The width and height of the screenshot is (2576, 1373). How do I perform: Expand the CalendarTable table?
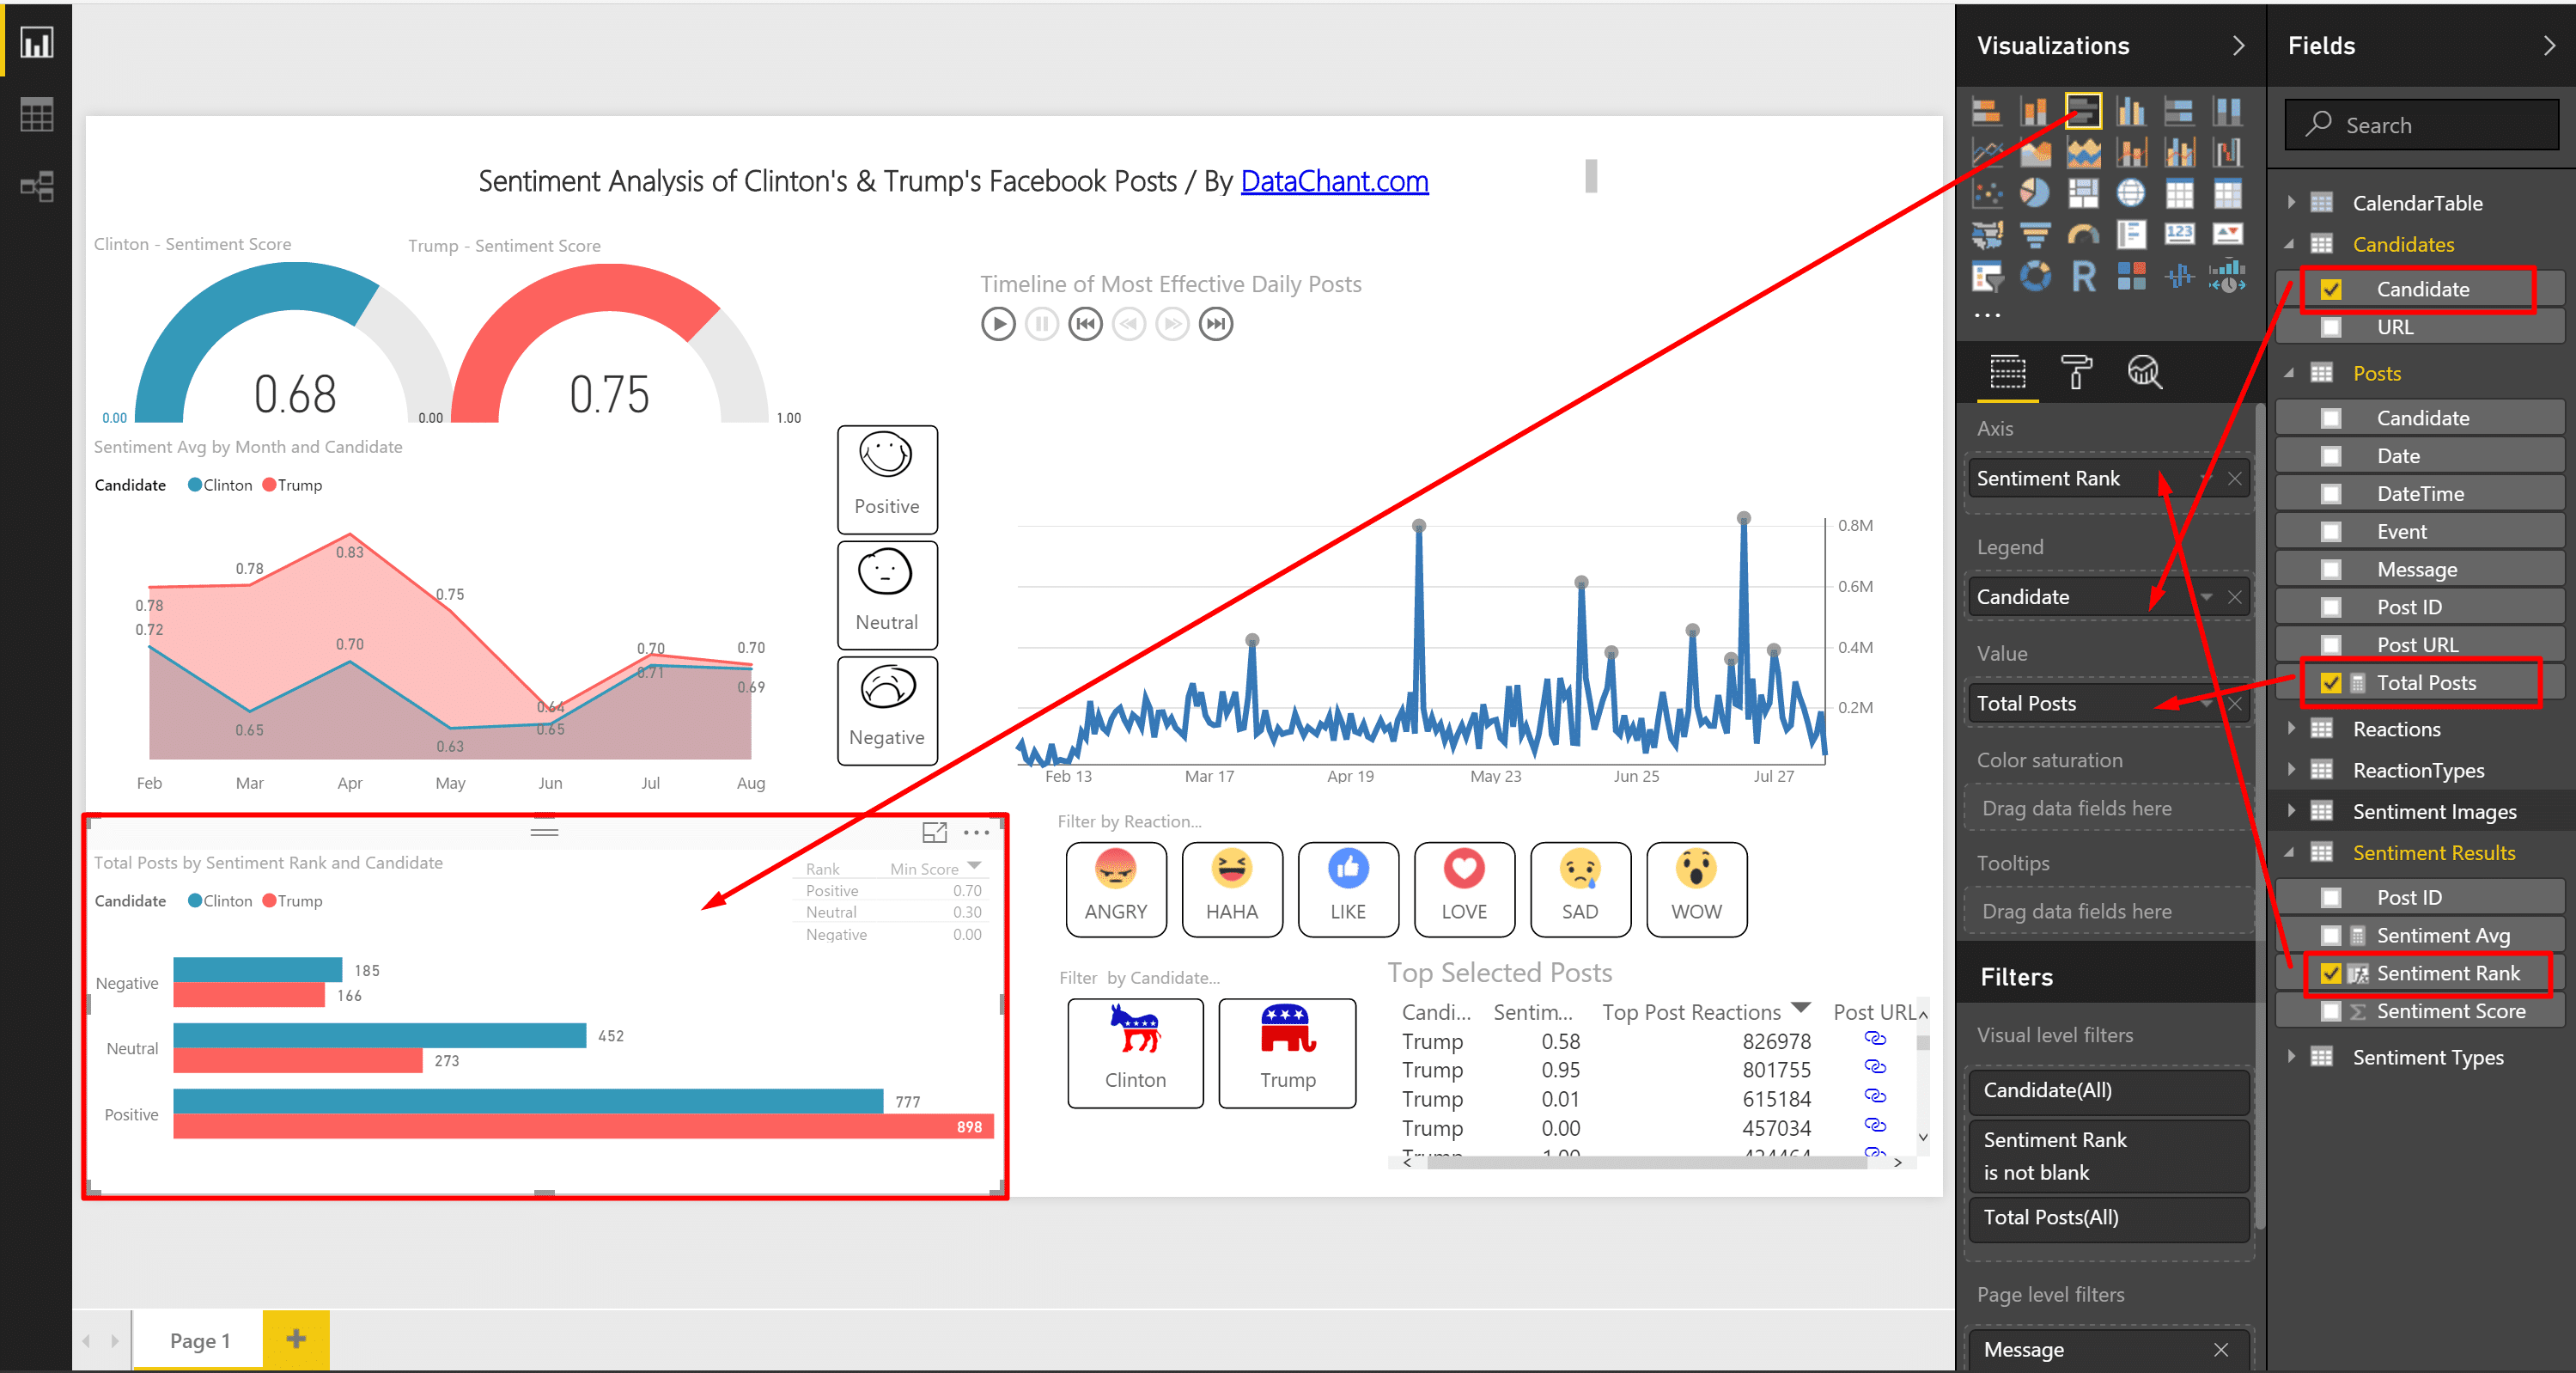(2291, 203)
